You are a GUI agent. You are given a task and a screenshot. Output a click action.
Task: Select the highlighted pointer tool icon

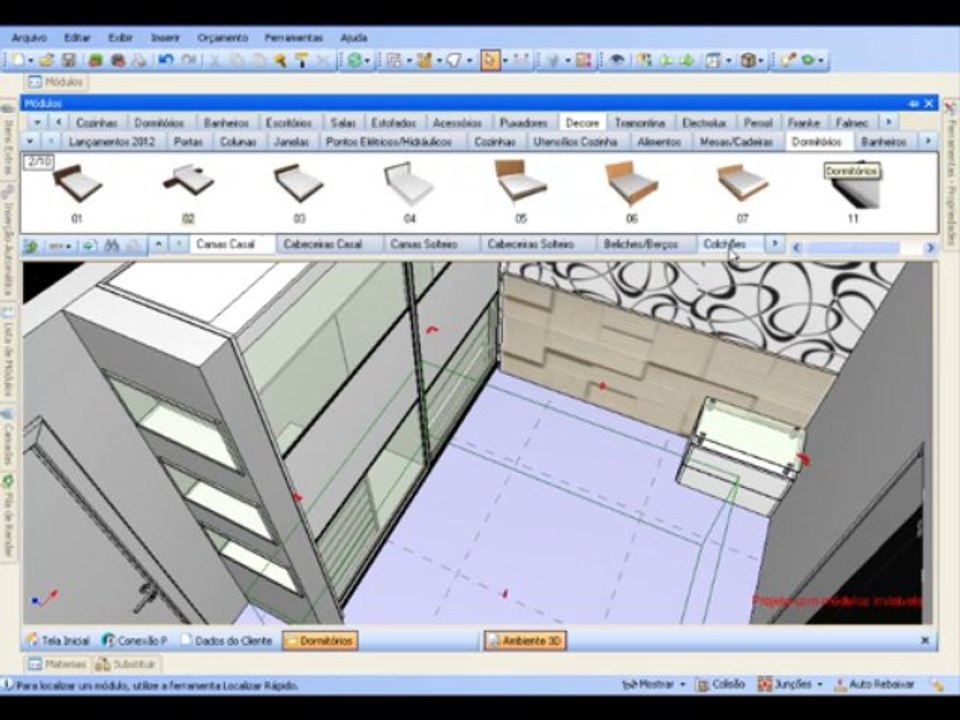pos(490,60)
